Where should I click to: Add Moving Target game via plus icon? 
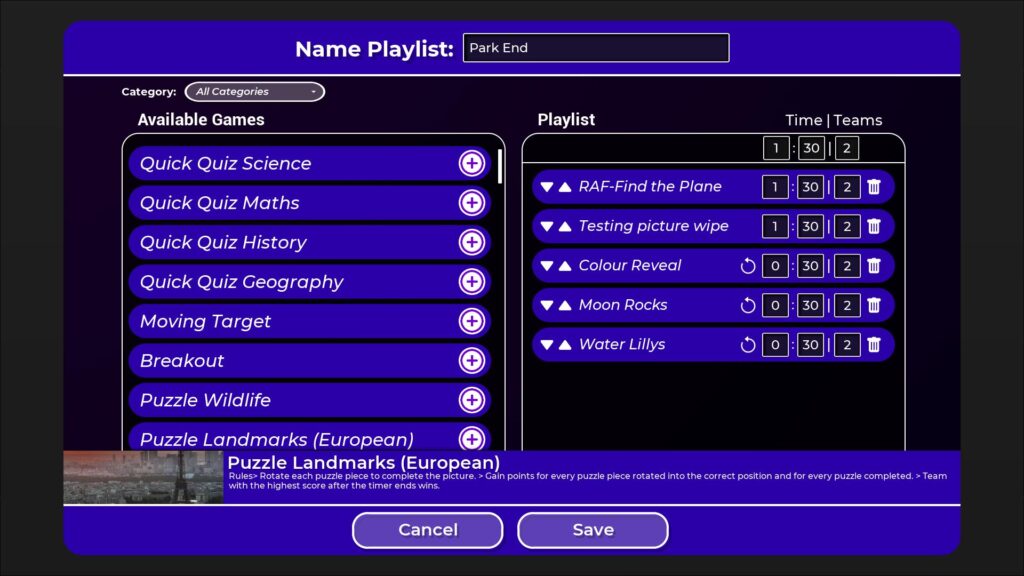pos(471,321)
